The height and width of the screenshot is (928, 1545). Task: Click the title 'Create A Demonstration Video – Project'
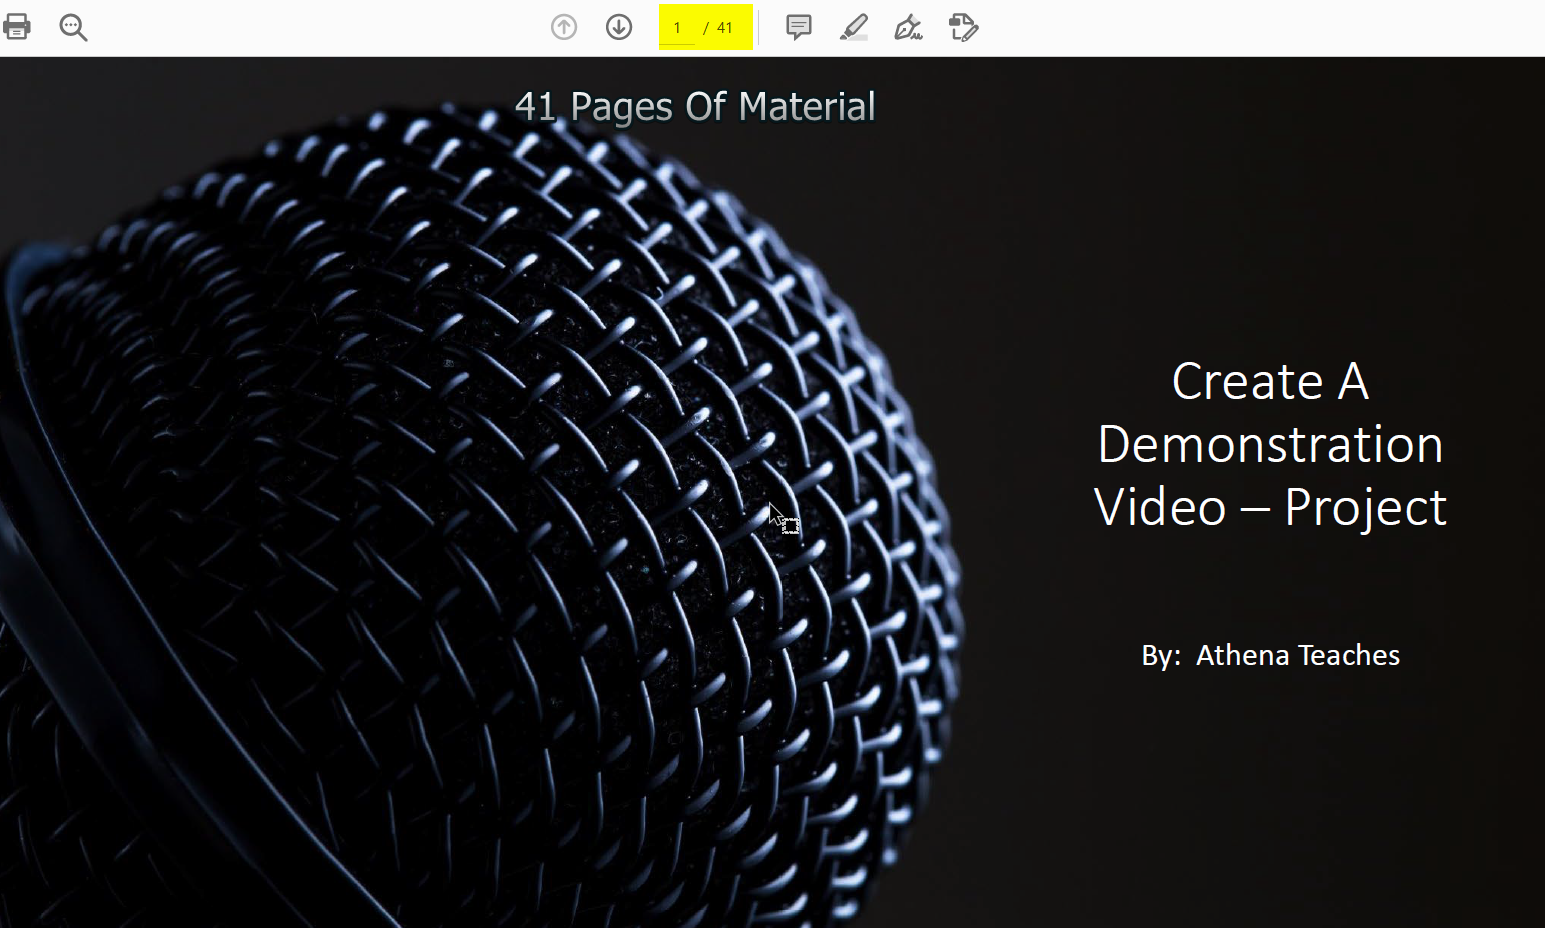click(x=1270, y=444)
